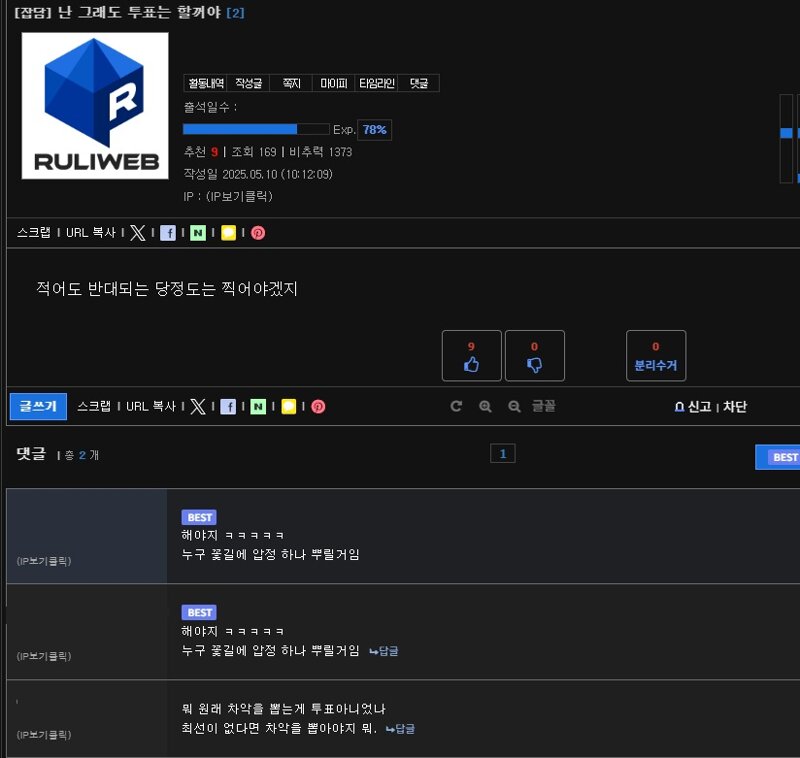The width and height of the screenshot is (800, 758).
Task: Open the 마이피 tab
Action: coord(334,83)
